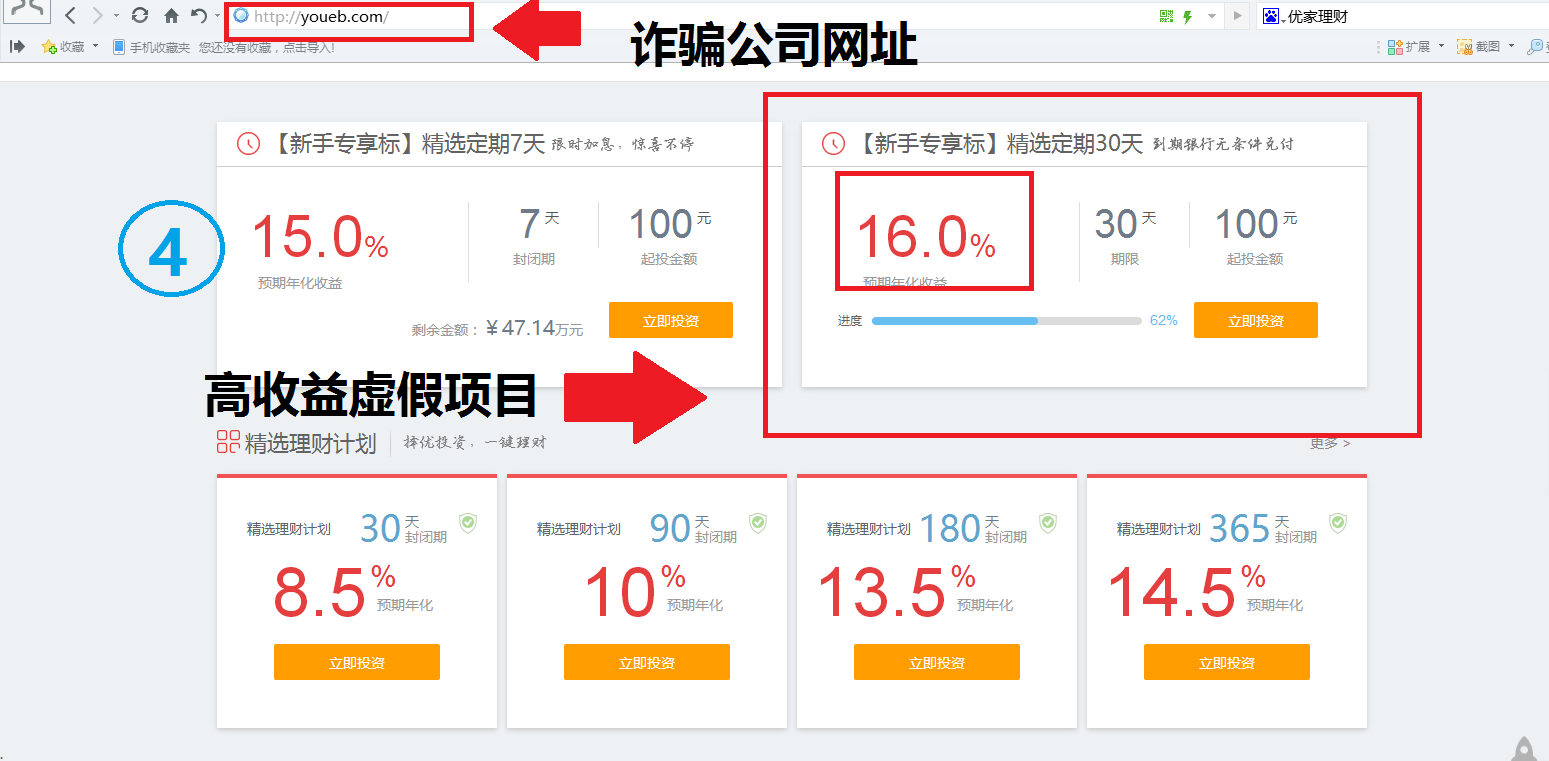This screenshot has height=761, width=1549.
Task: Open the Baidu paw search engine selector
Action: (x=1273, y=16)
